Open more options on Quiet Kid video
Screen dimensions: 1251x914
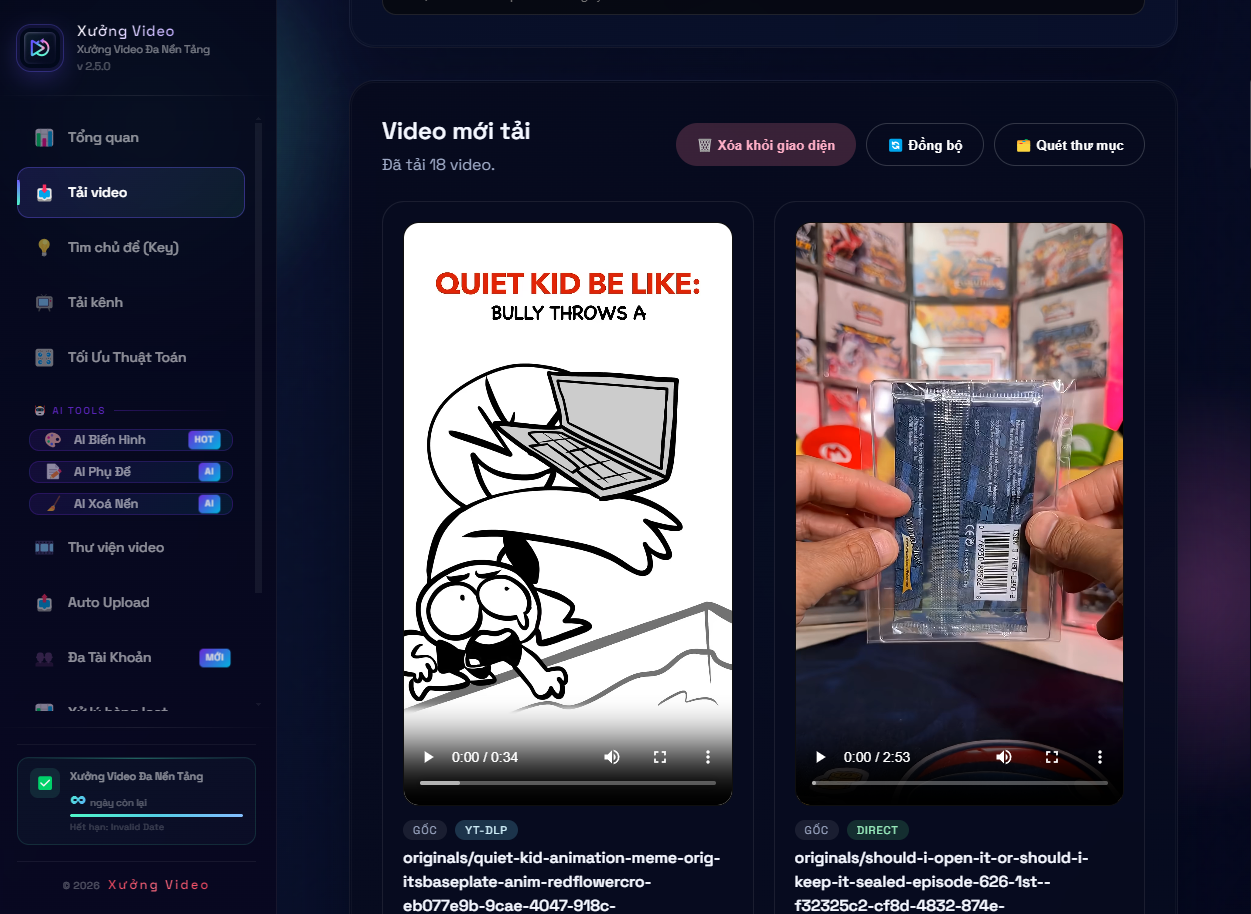[708, 757]
